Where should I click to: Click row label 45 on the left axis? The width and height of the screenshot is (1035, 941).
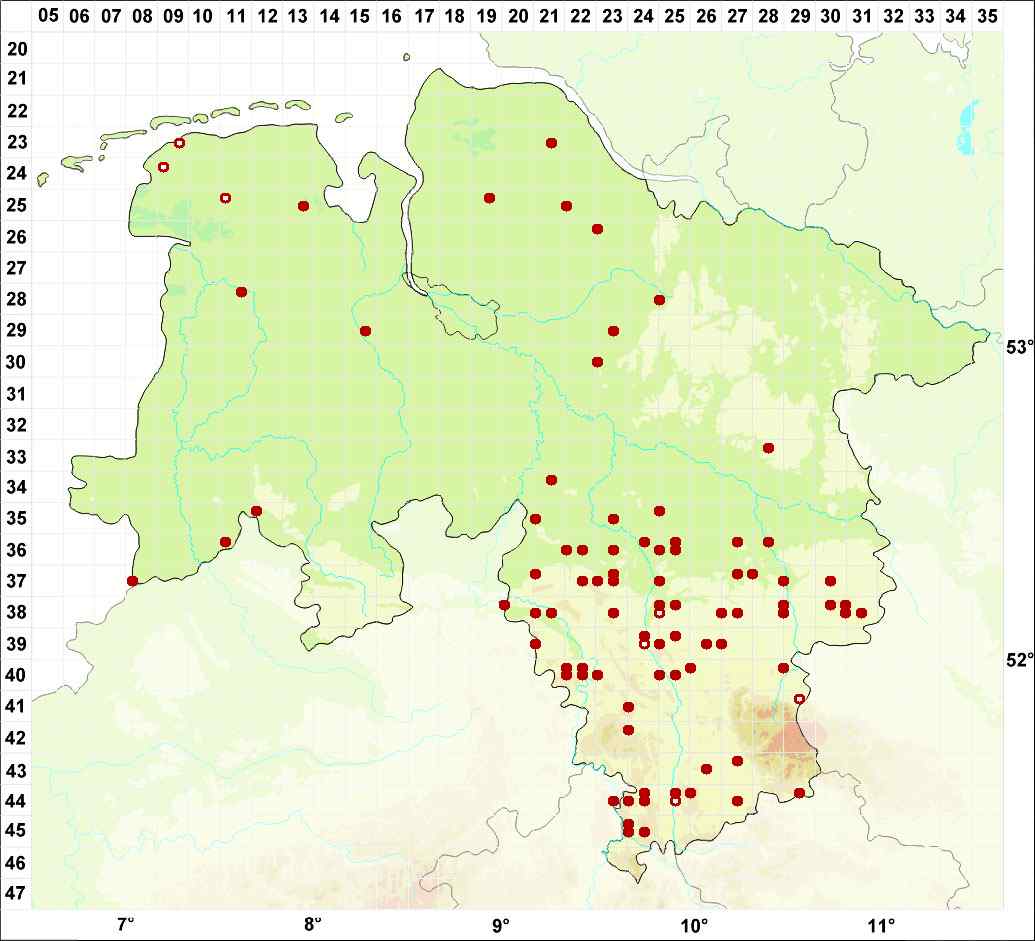point(17,830)
